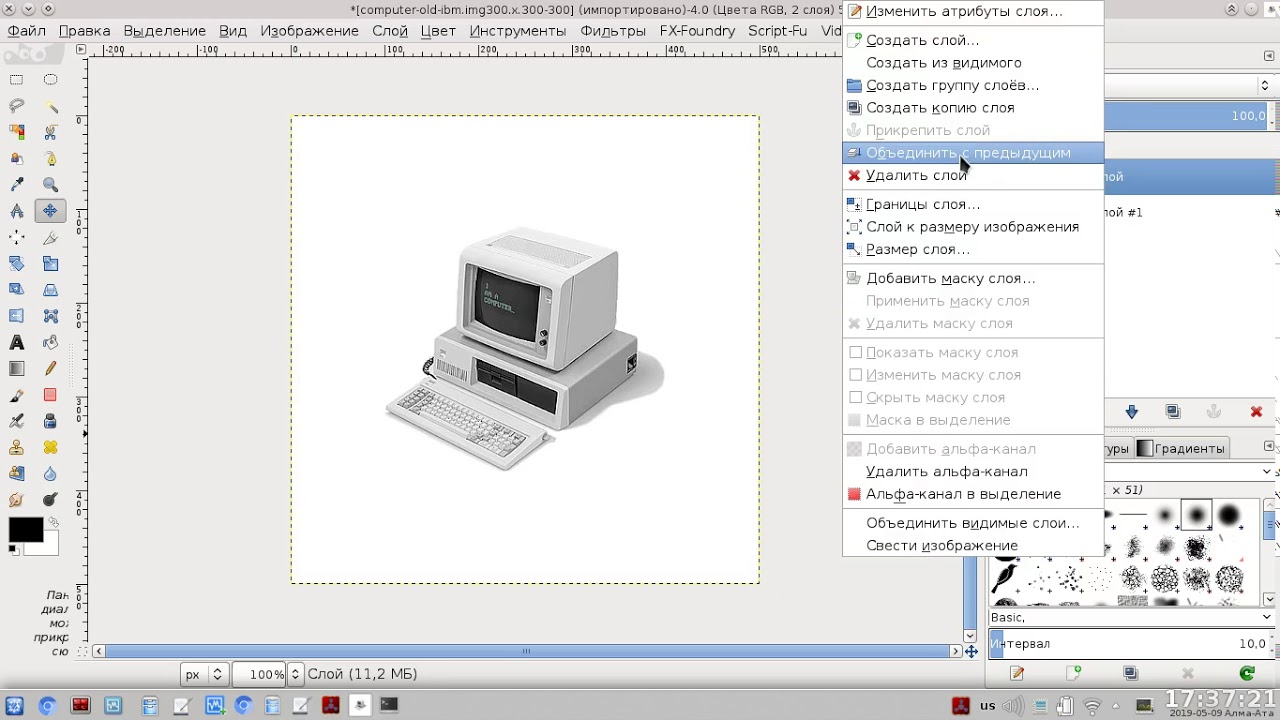Viewport: 1280px width, 720px height.
Task: Switch to the Градиенты tab
Action: pyautogui.click(x=1181, y=449)
